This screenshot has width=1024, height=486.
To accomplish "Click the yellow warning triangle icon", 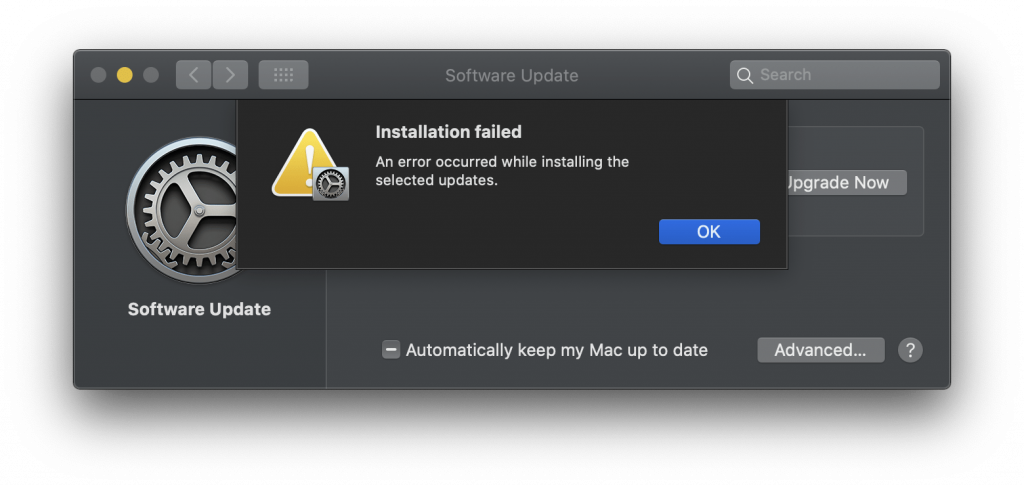I will point(304,163).
